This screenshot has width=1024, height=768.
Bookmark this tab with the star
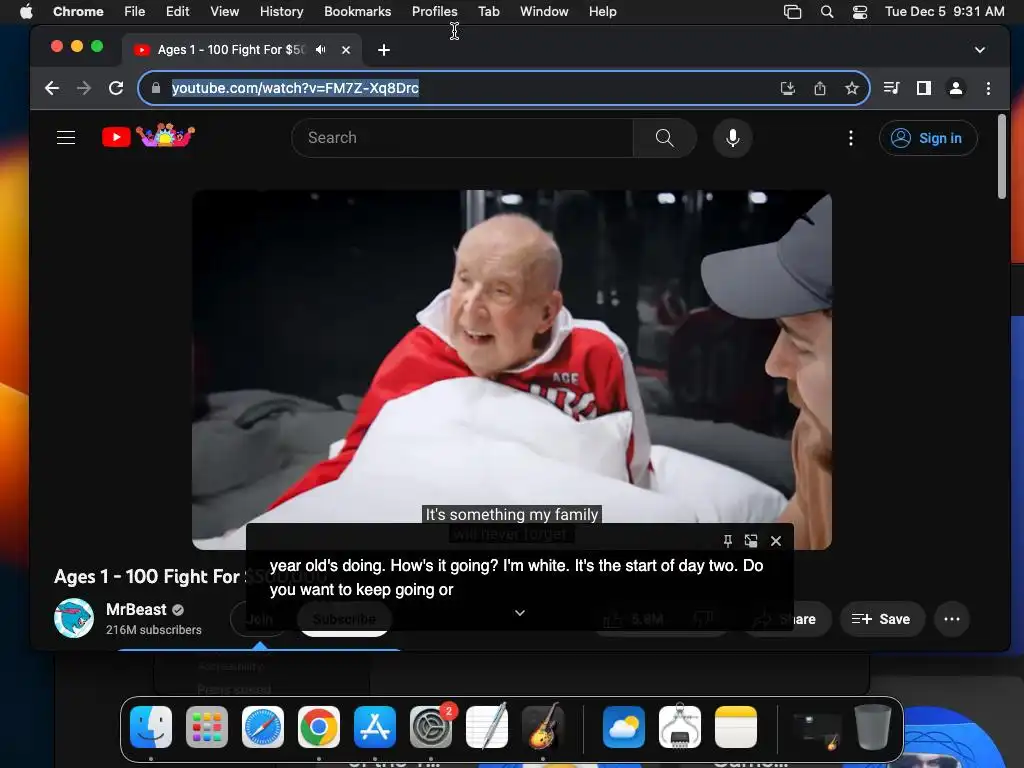tap(852, 88)
